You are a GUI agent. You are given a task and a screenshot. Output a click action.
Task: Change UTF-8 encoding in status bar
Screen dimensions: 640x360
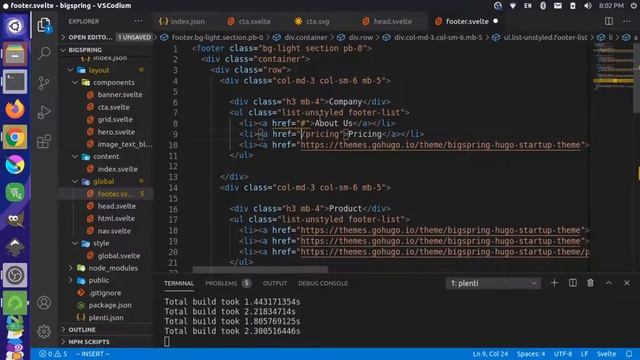[563, 354]
